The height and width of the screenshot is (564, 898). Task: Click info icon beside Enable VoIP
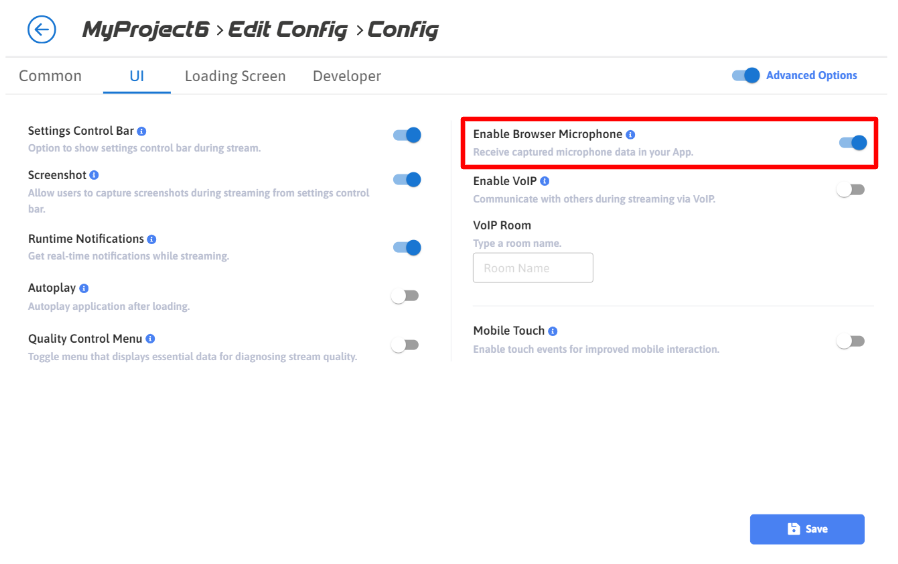point(545,181)
